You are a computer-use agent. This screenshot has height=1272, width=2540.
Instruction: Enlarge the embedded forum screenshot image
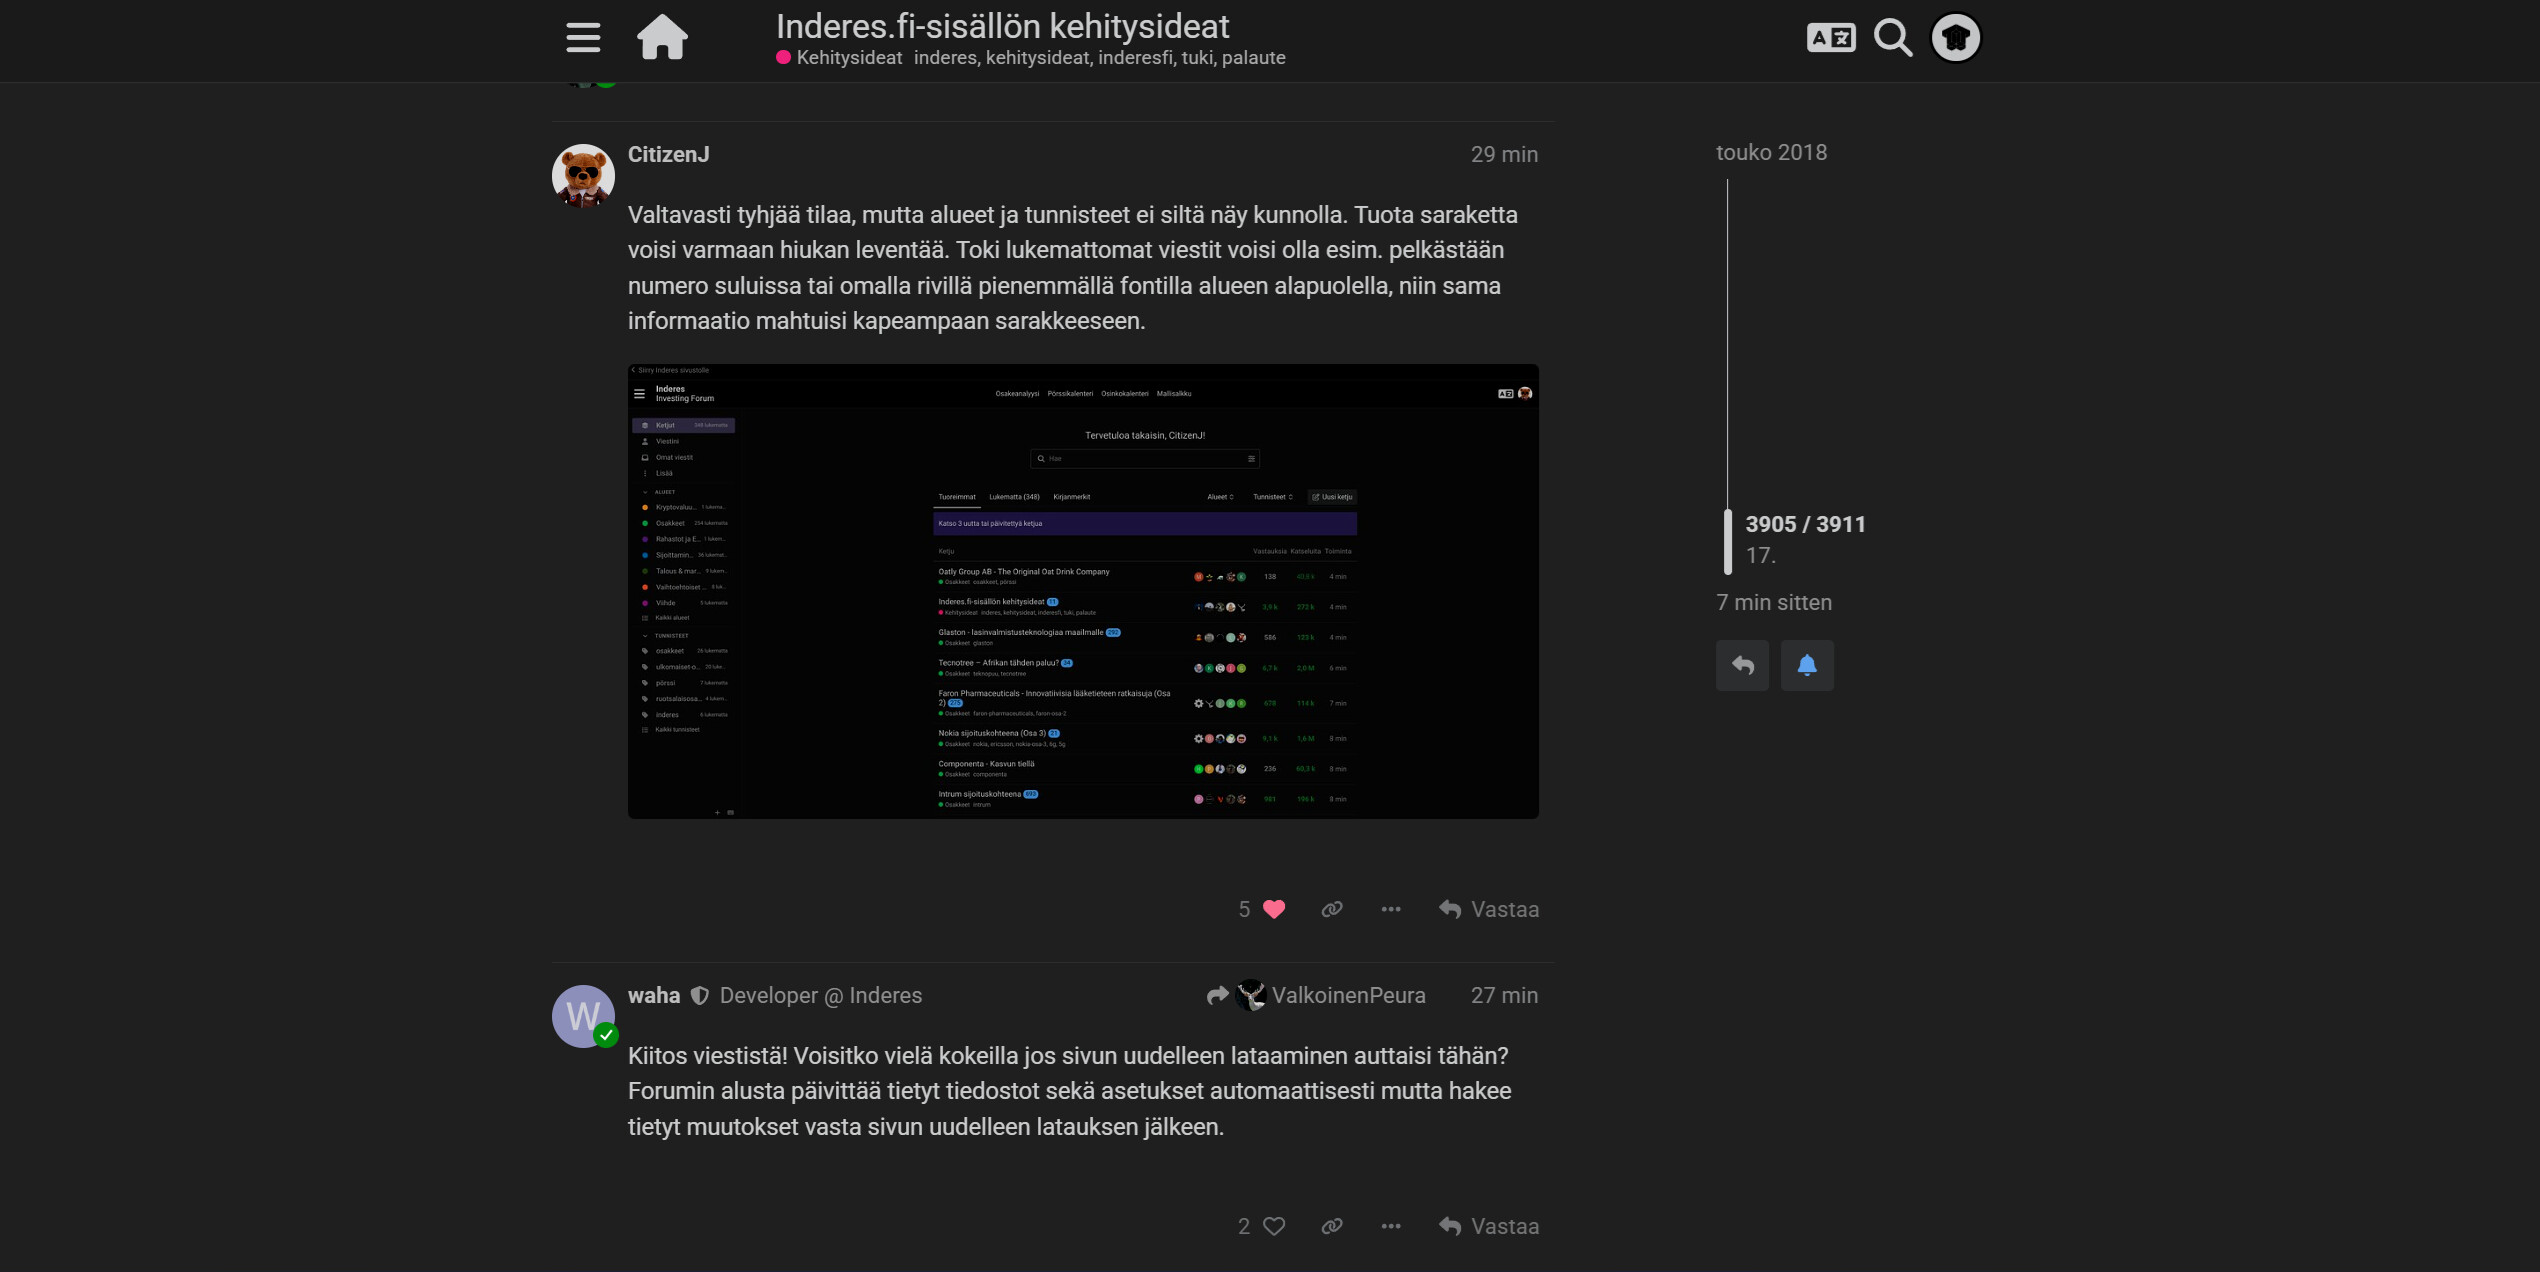point(1083,591)
